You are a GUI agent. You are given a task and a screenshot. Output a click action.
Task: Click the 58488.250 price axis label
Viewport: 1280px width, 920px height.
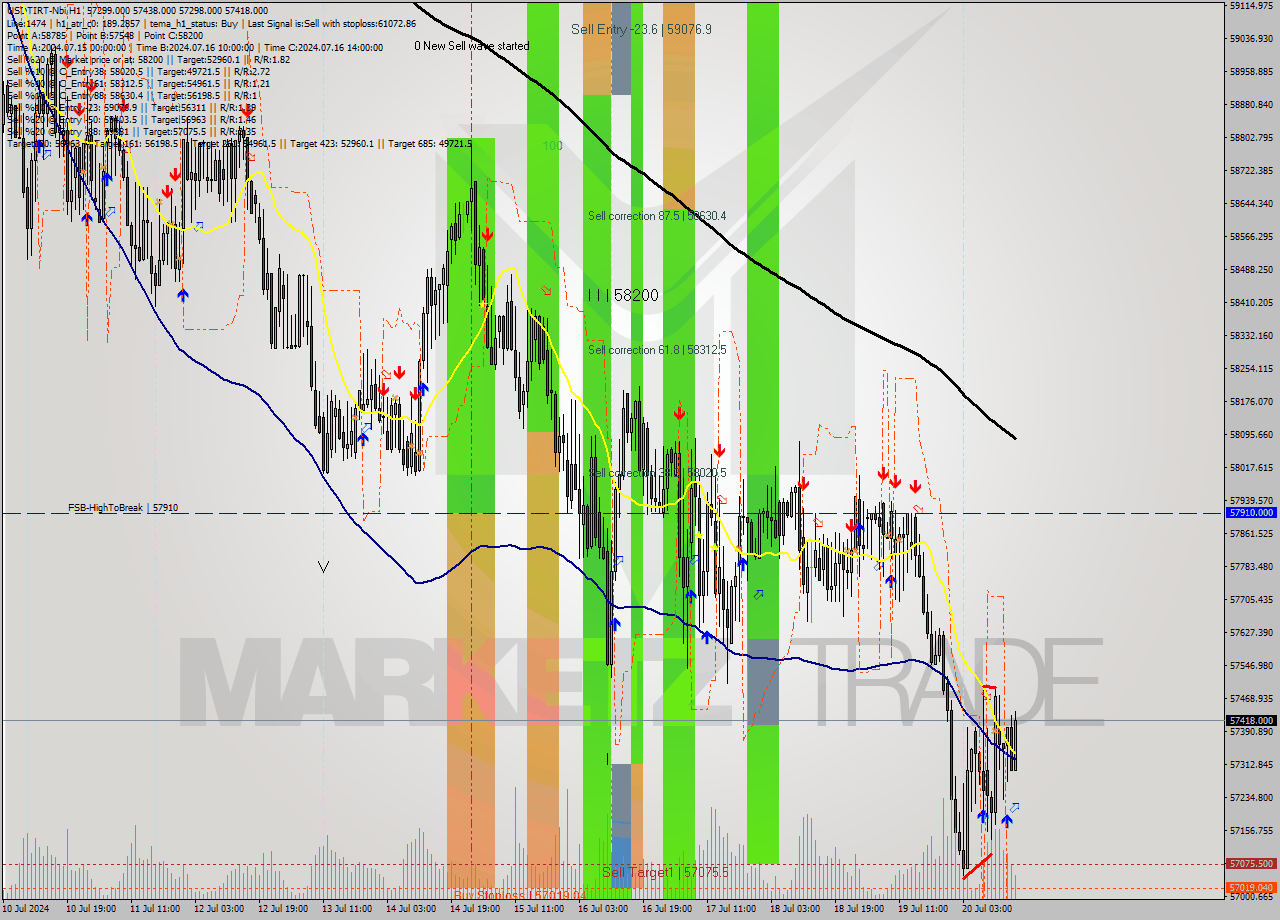1251,270
